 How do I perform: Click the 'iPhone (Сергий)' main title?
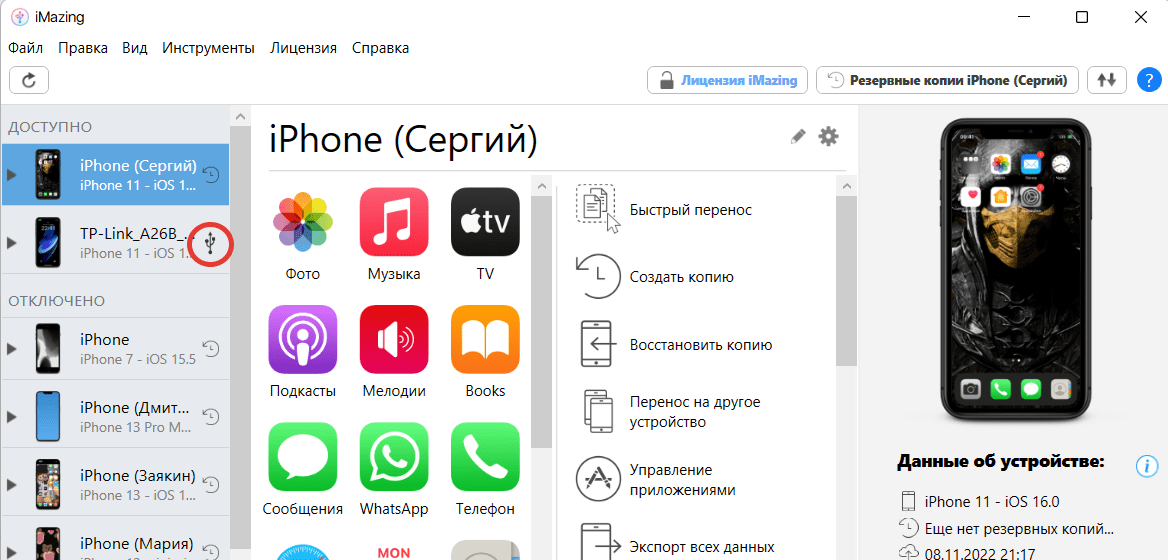pos(403,139)
